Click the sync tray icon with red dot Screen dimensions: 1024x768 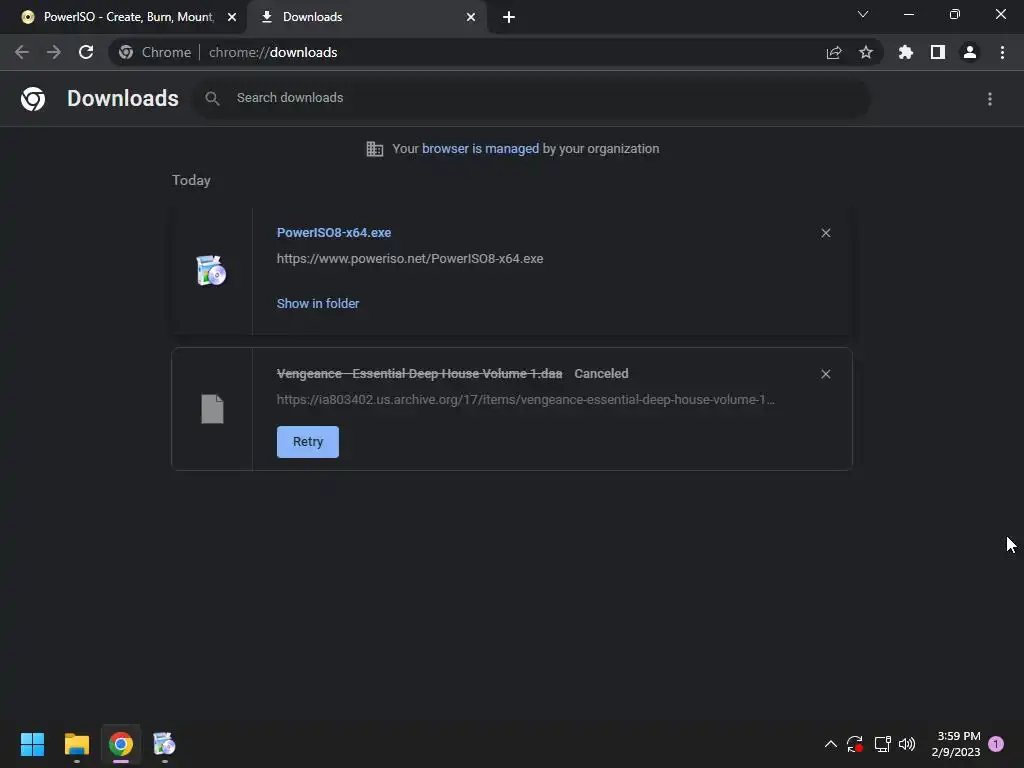click(x=855, y=744)
